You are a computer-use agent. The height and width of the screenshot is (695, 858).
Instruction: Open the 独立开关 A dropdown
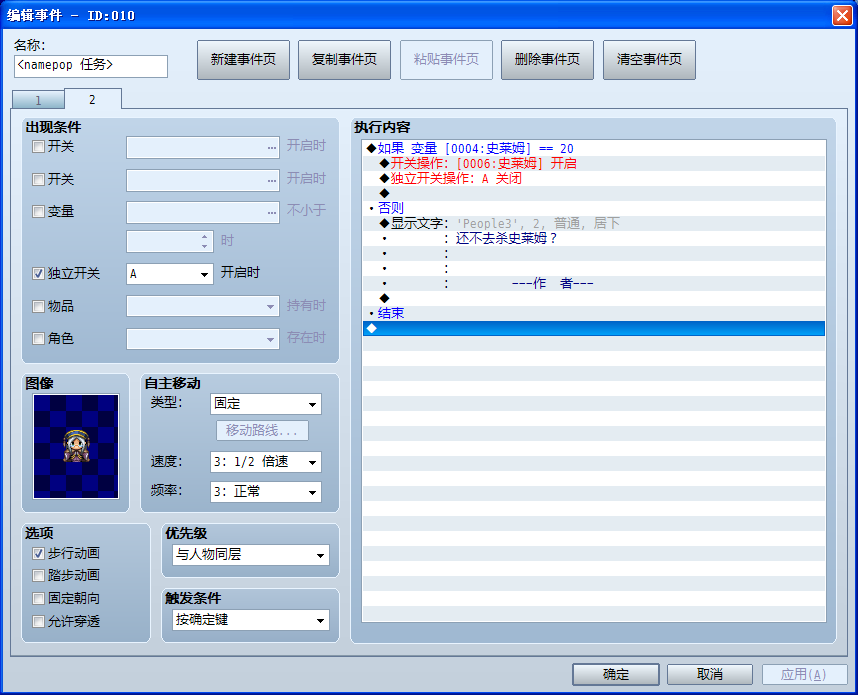170,274
